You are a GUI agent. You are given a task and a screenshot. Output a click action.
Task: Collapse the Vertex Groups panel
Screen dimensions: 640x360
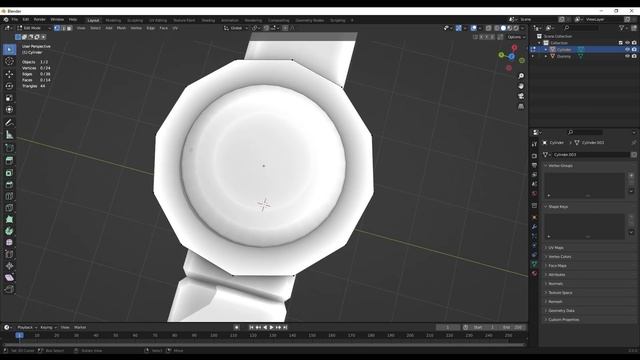coord(560,166)
